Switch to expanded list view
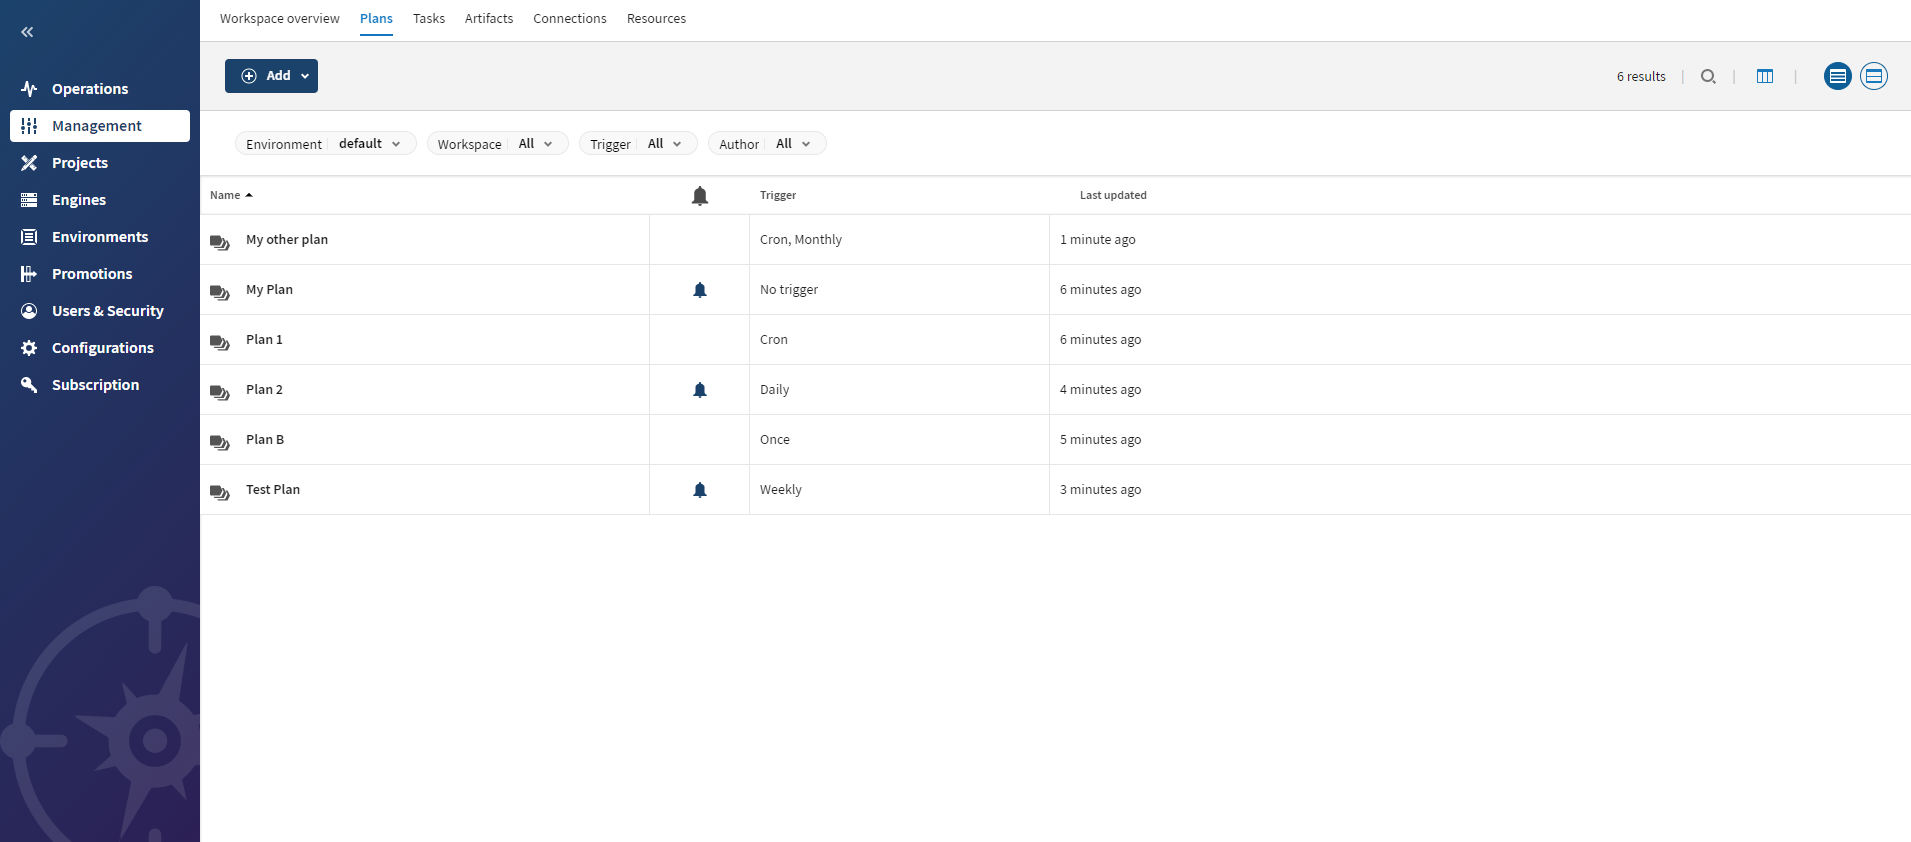The image size is (1911, 842). pyautogui.click(x=1874, y=76)
